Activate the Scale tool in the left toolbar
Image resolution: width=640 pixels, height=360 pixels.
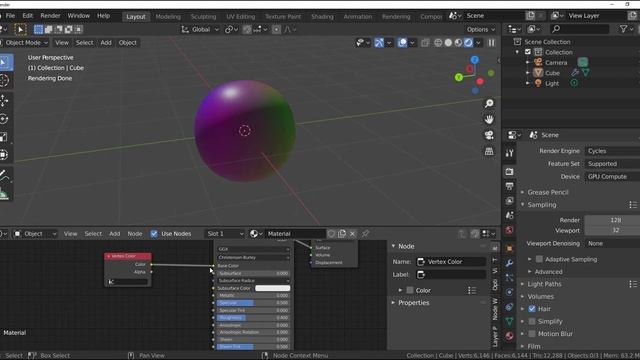tap(4, 137)
